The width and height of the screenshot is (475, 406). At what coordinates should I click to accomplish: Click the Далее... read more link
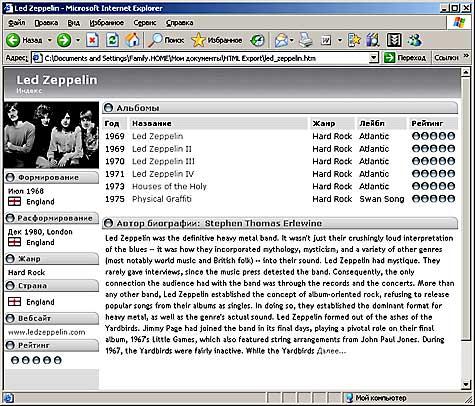tap(332, 351)
